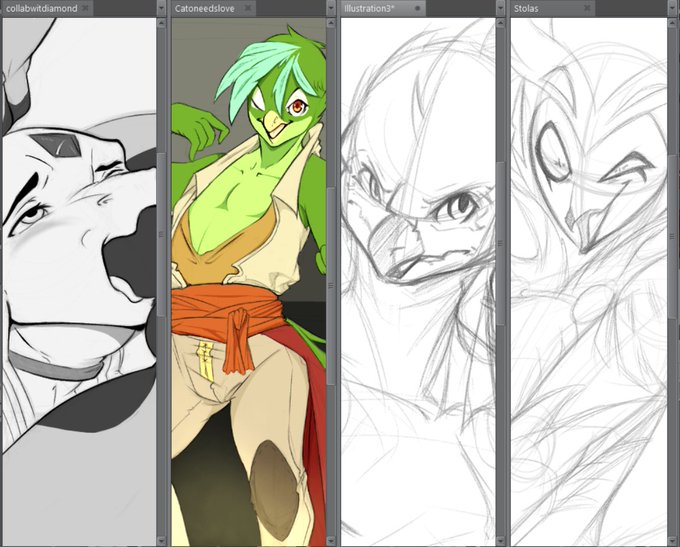This screenshot has height=547, width=680.
Task: Click the scroll-up arrow of the Catoneedslove canvas
Action: tap(331, 23)
